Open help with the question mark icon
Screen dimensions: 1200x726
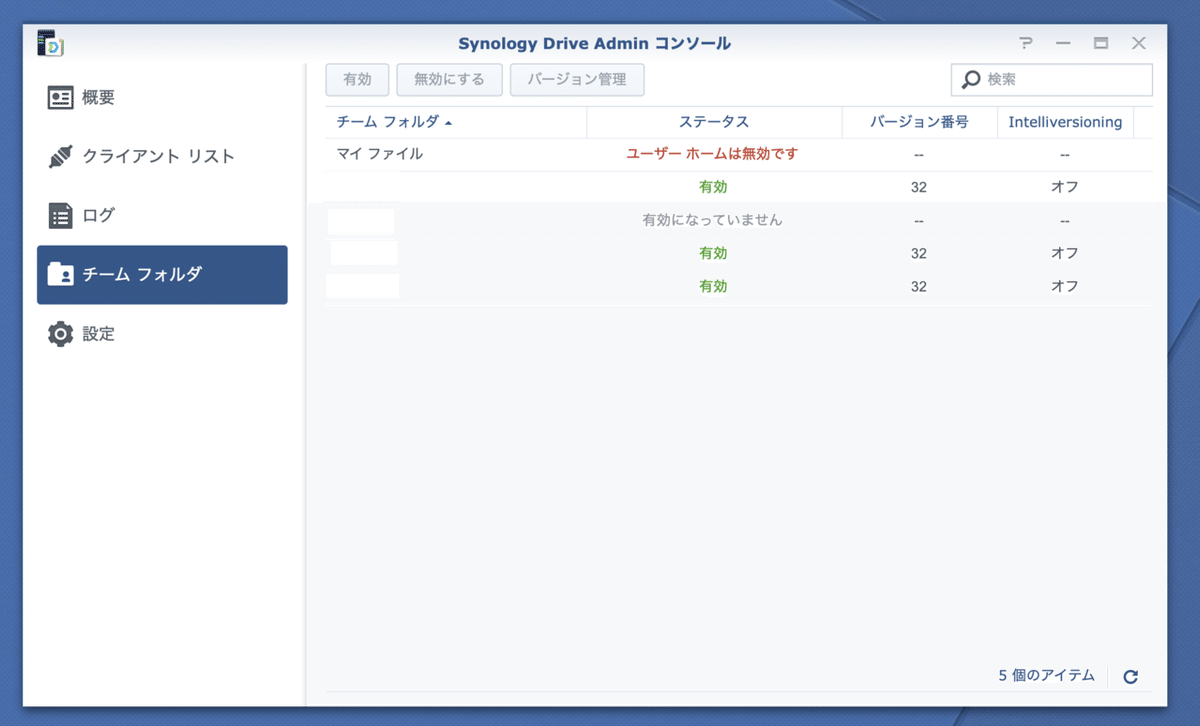pos(1025,44)
